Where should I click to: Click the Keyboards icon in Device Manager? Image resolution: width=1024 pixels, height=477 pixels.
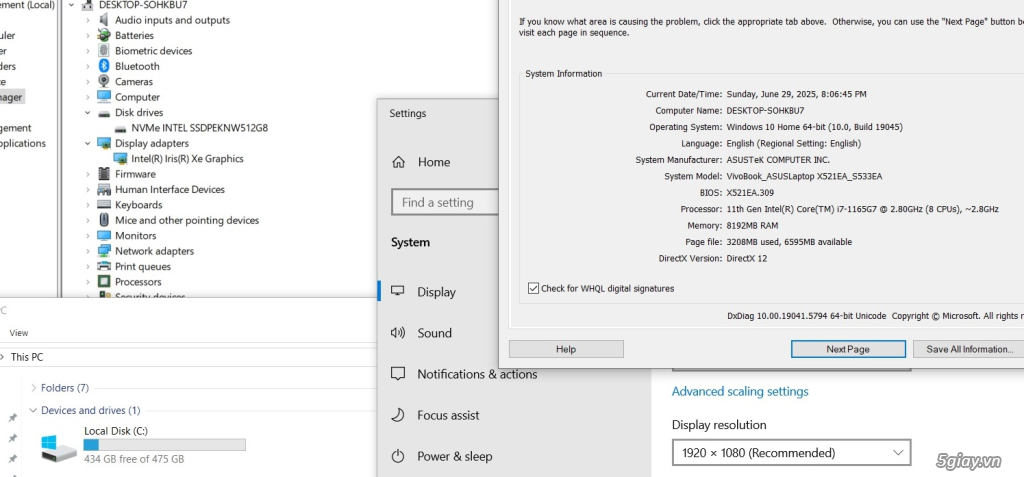click(104, 205)
